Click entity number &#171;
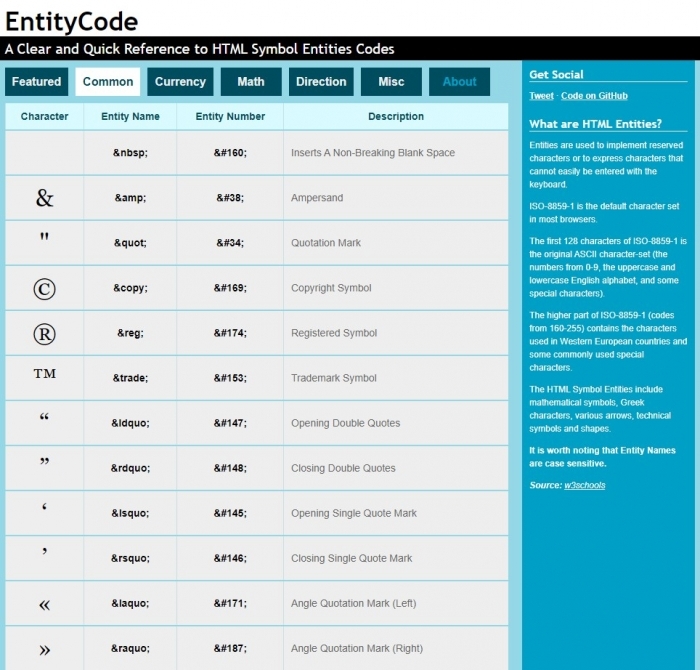Viewport: 700px width, 670px height. pyautogui.click(x=230, y=603)
